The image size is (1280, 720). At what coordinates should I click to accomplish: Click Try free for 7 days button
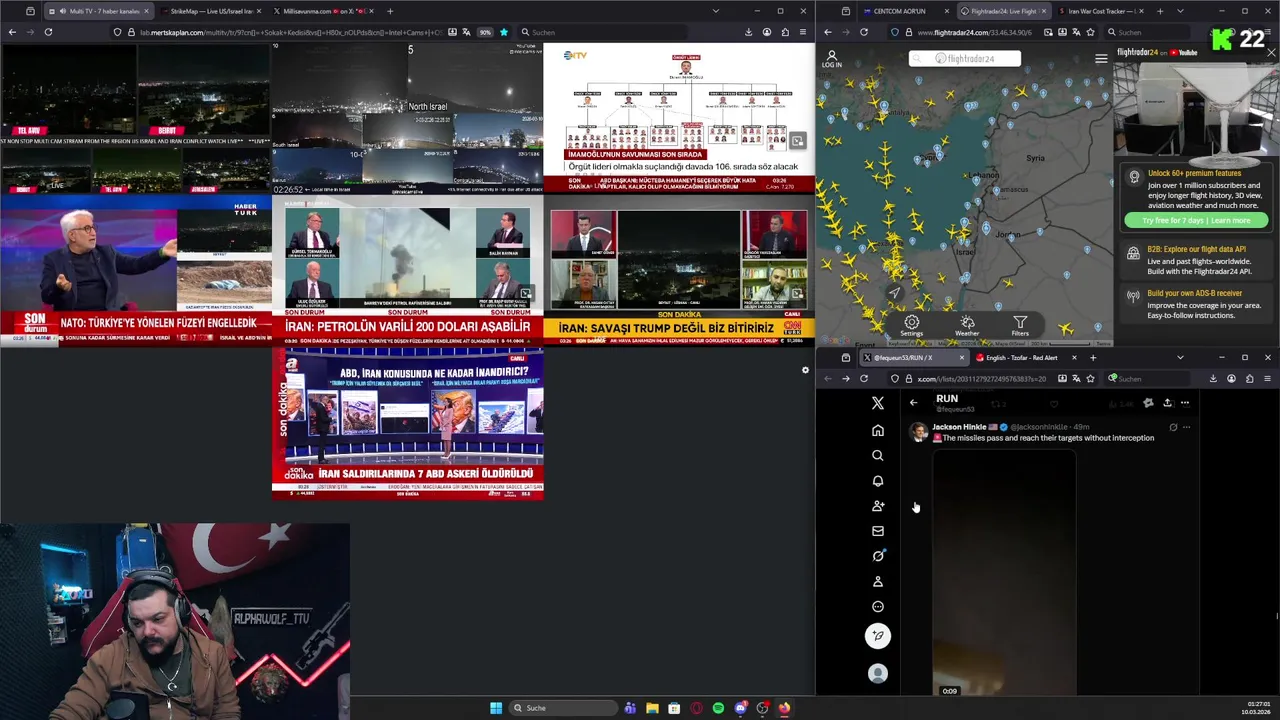(1195, 220)
